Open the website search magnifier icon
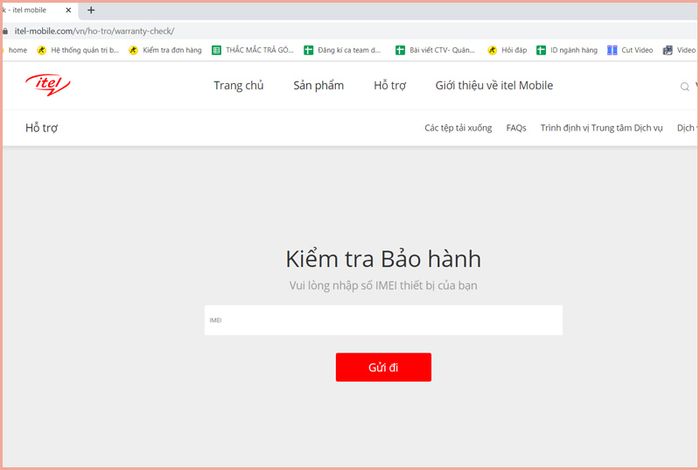The width and height of the screenshot is (700, 470). 684,87
